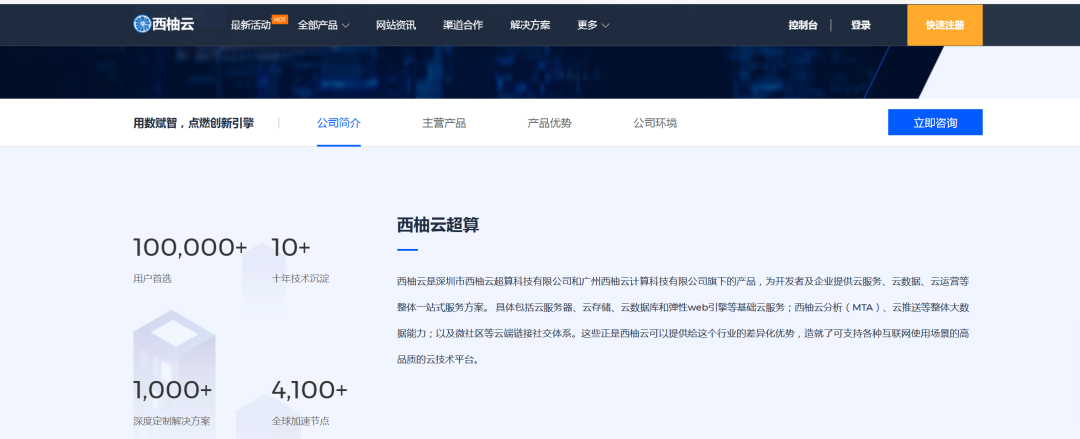Viewport: 1080px width, 439px height.
Task: Click the 十年技术沉淀 label
Action: (301, 279)
